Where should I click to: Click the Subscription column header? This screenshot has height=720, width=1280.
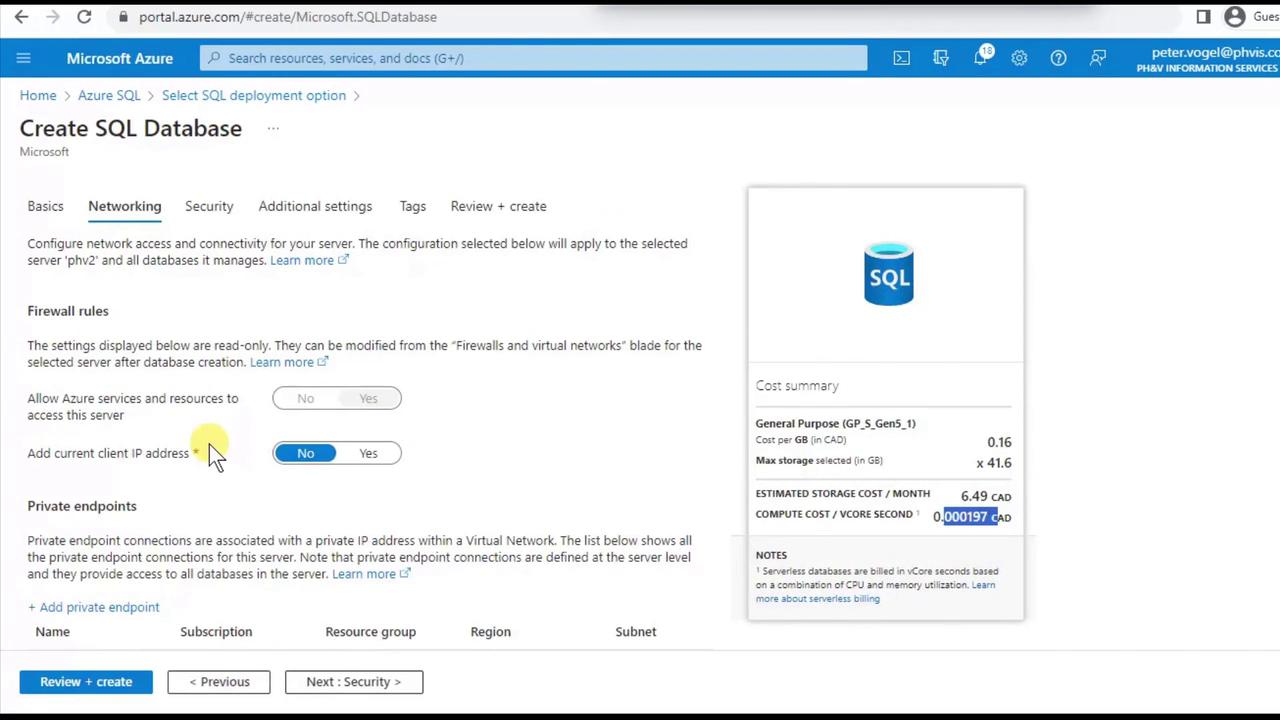216,632
